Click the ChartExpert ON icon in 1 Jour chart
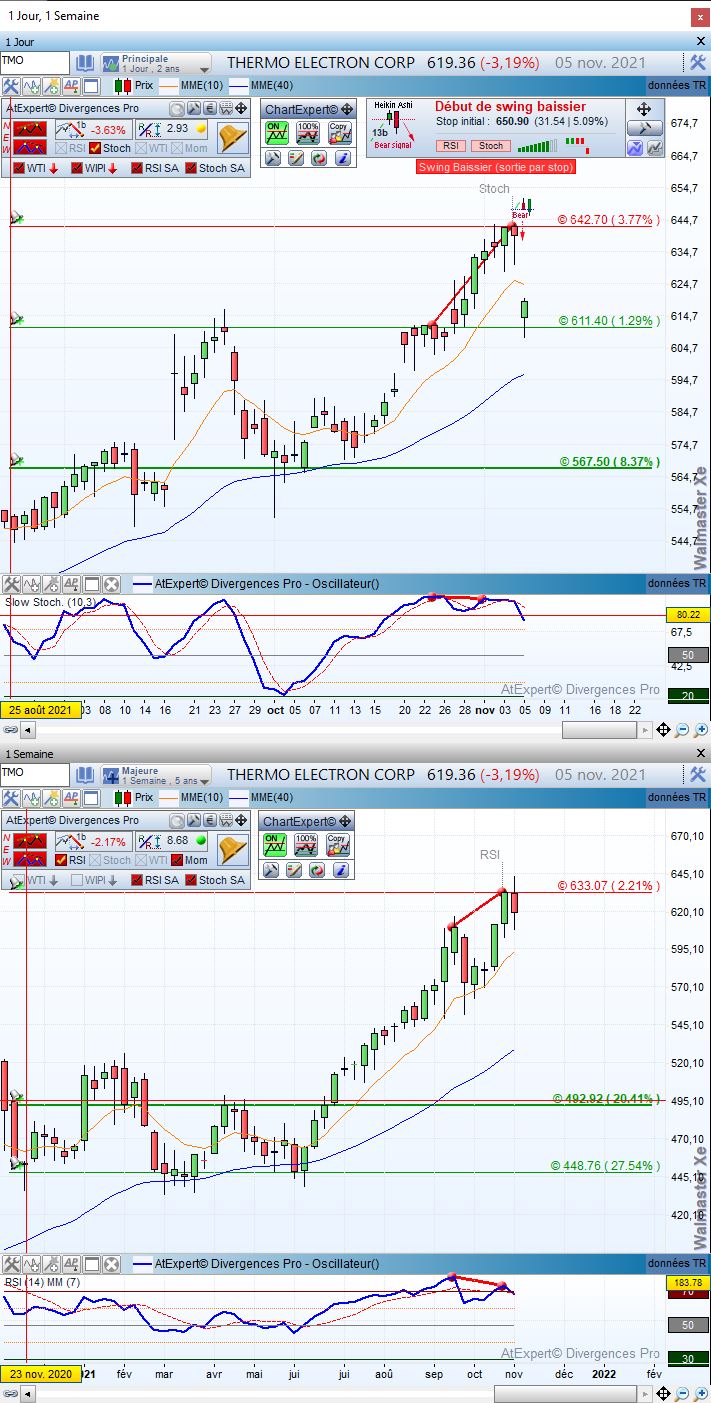The width and height of the screenshot is (711, 1403). (x=275, y=133)
